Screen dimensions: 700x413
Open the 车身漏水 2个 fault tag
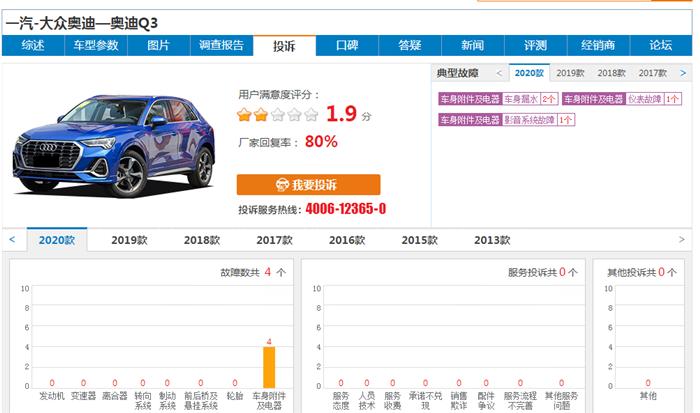pos(498,99)
